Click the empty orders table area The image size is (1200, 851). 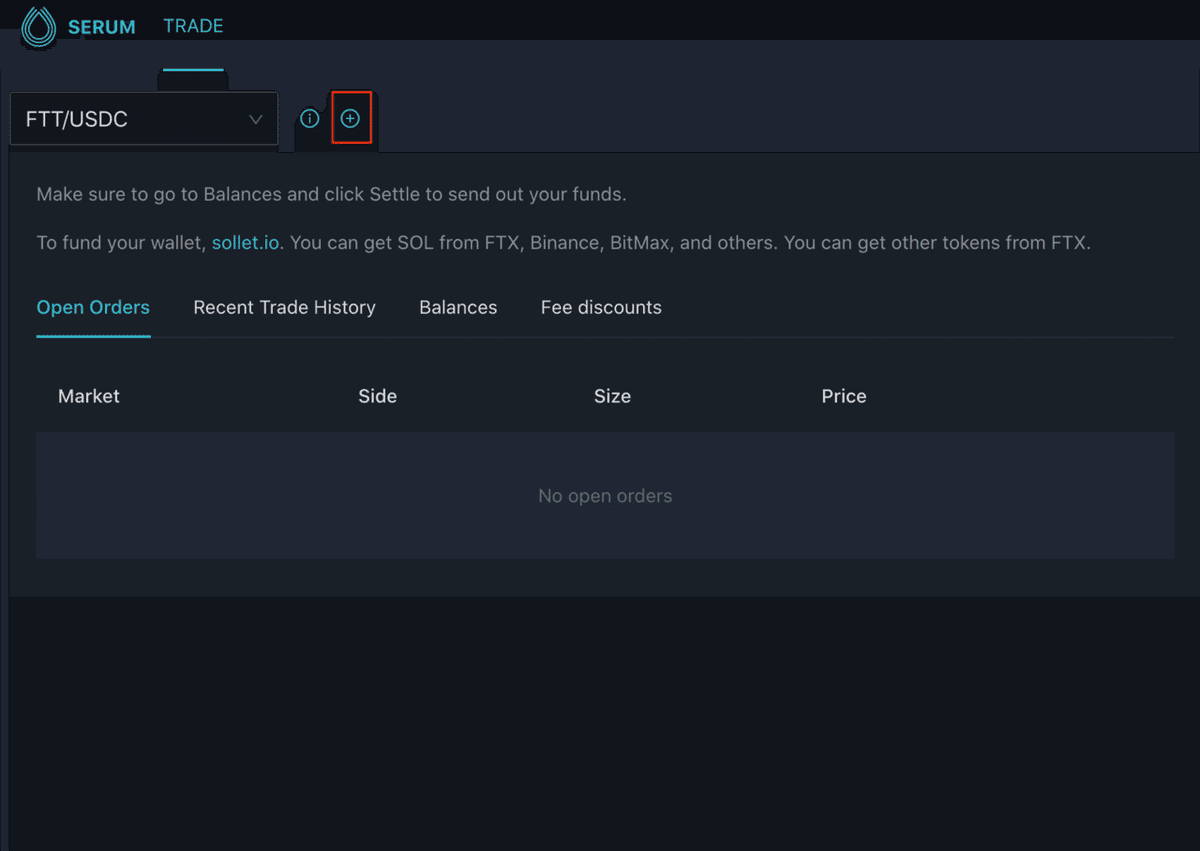coord(300,530)
